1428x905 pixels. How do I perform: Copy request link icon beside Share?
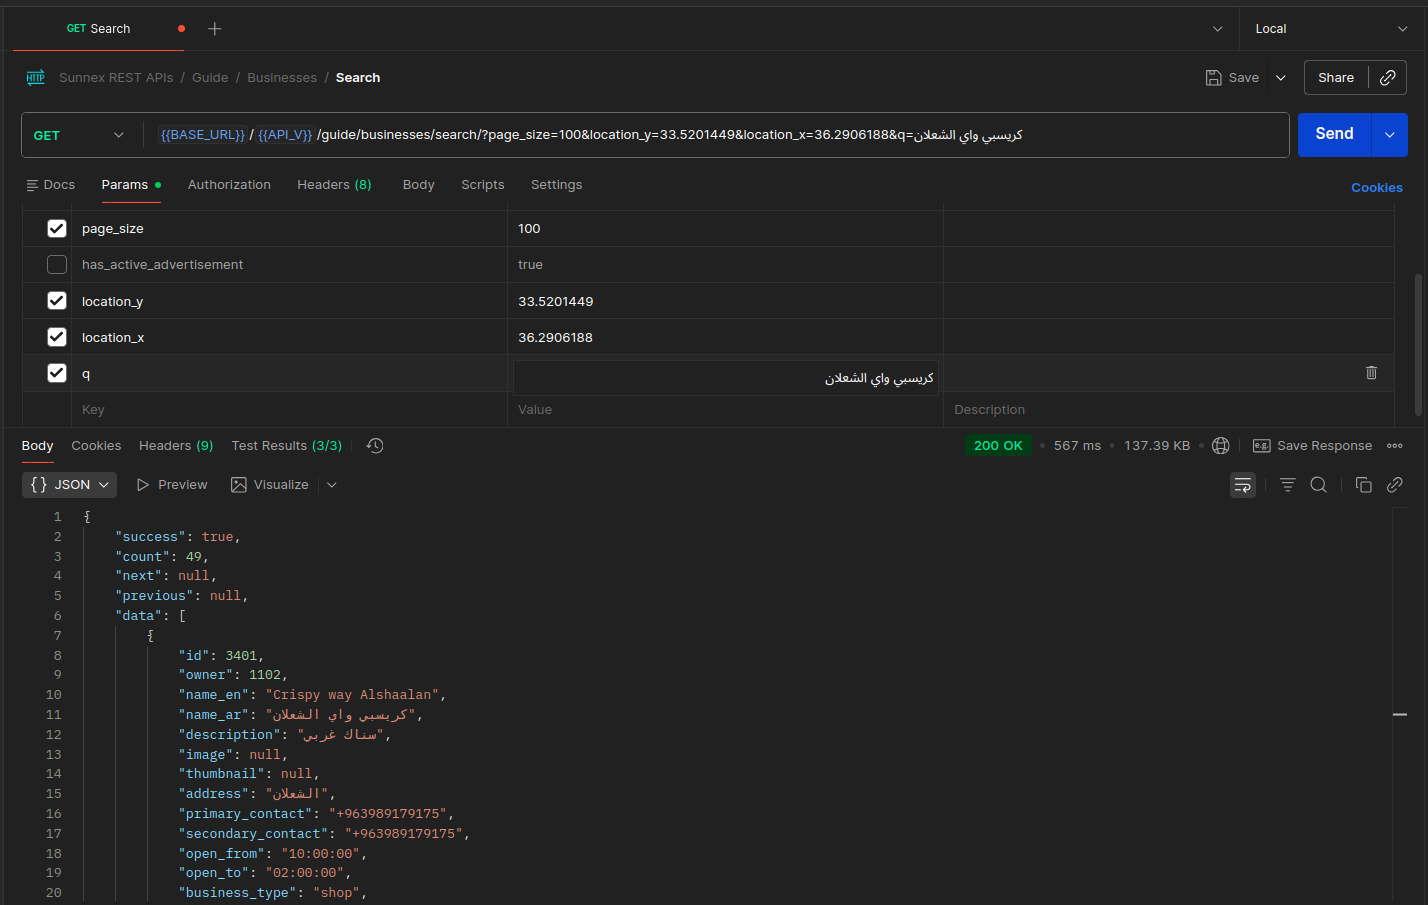tap(1387, 78)
